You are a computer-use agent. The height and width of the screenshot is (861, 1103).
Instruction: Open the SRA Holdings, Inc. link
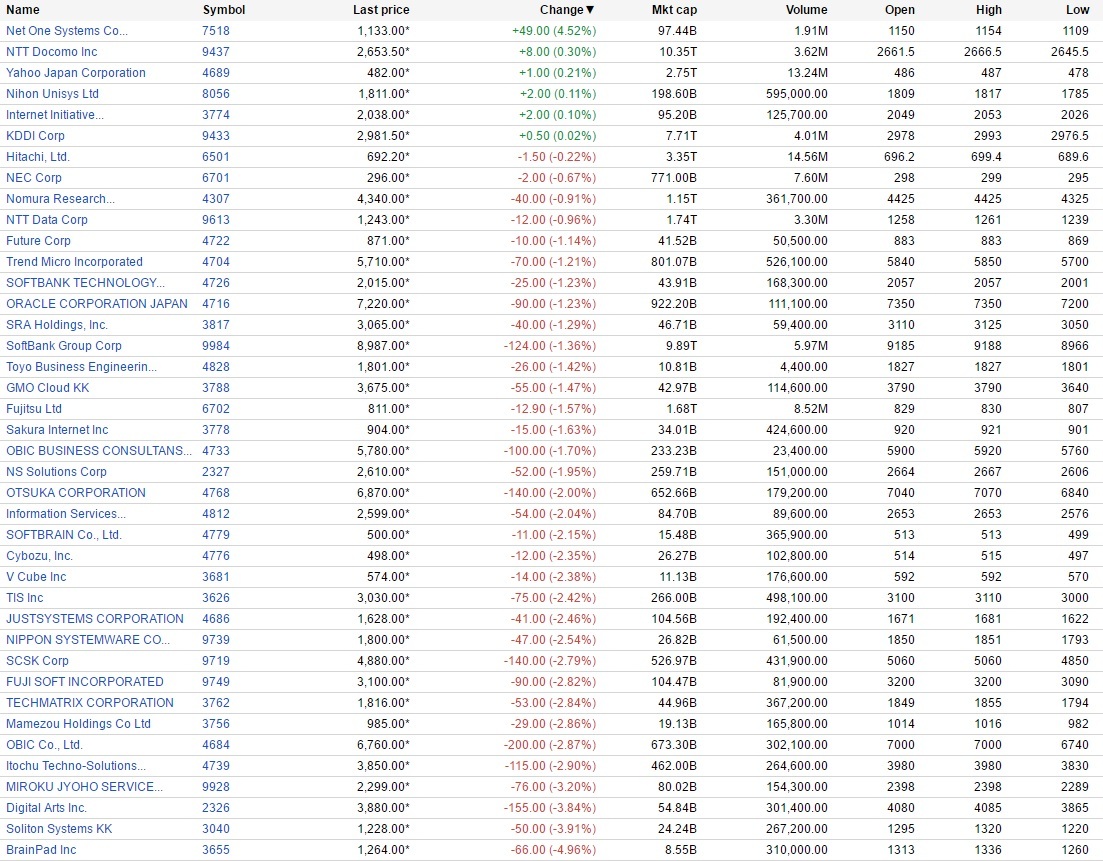click(x=57, y=325)
